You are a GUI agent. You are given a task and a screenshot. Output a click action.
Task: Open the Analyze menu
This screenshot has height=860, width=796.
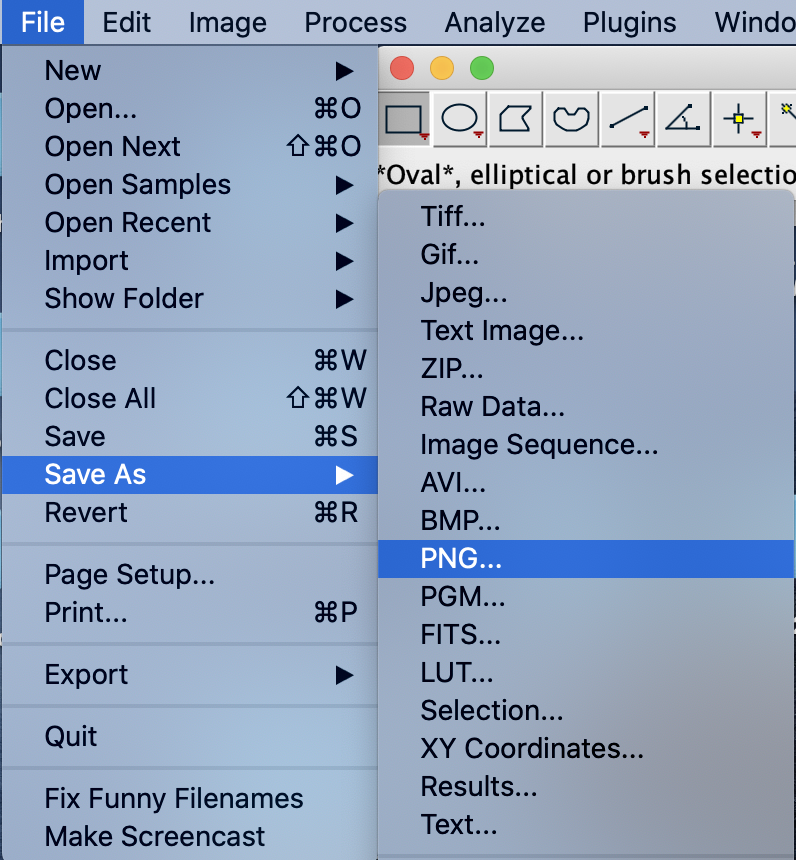495,22
